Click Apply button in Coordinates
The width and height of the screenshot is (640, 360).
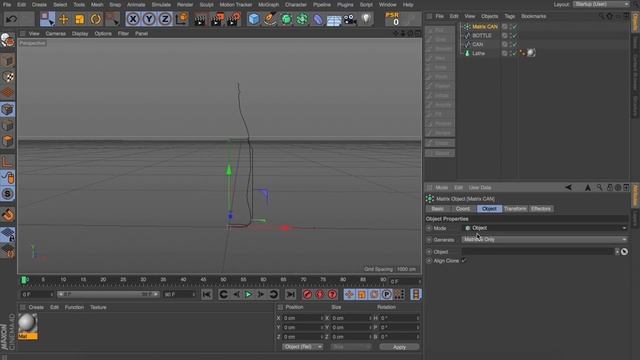(x=399, y=347)
